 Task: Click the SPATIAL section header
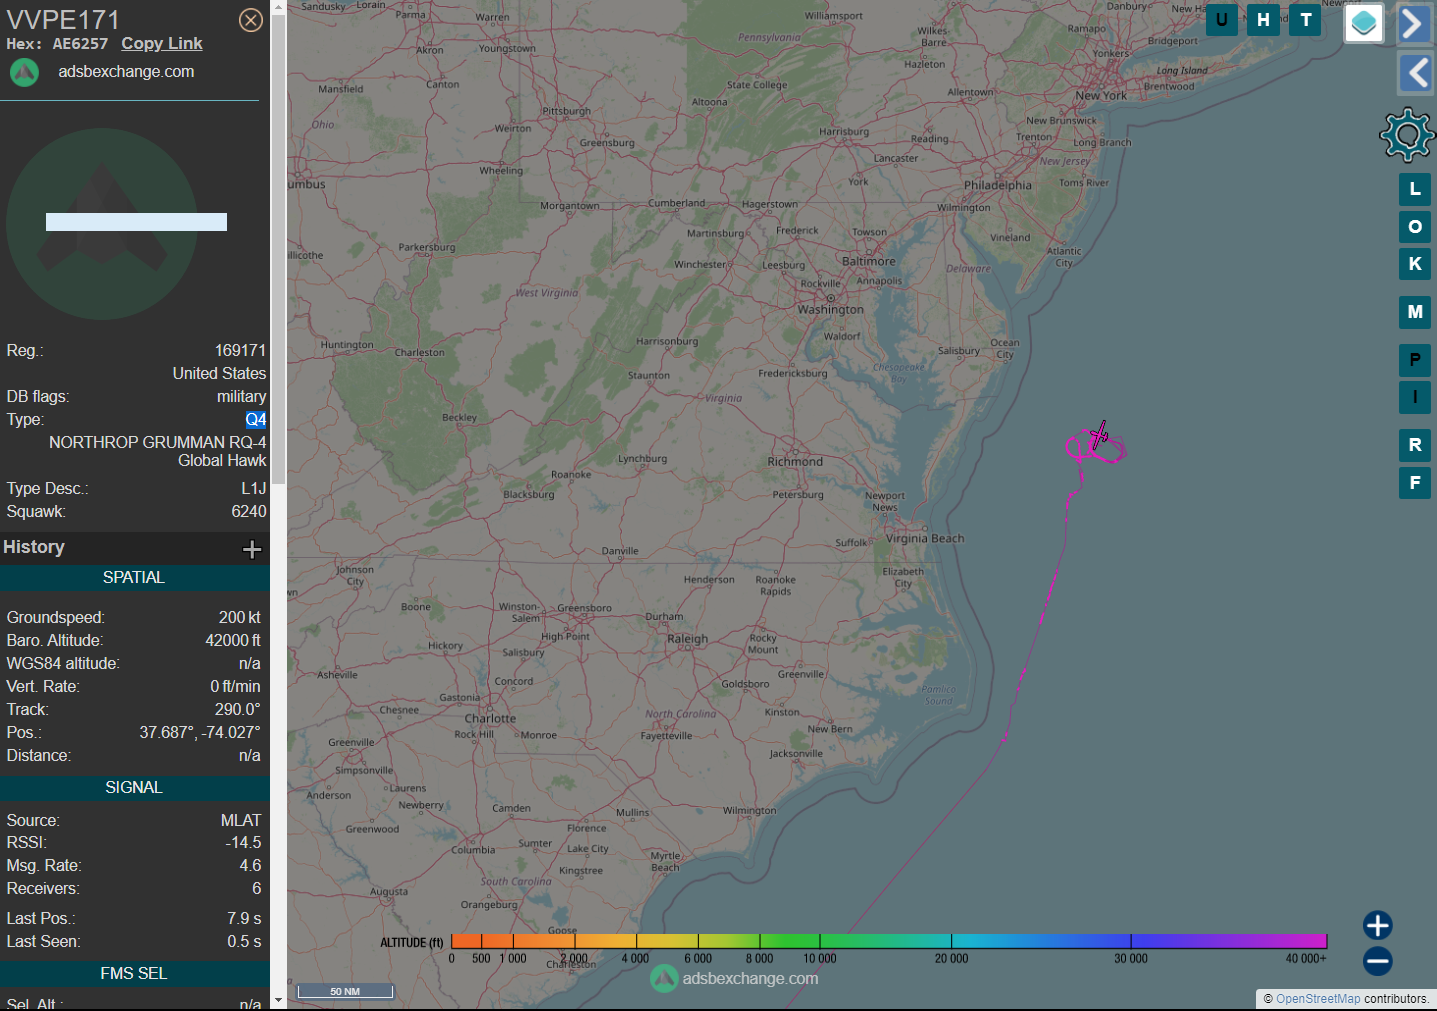134,578
